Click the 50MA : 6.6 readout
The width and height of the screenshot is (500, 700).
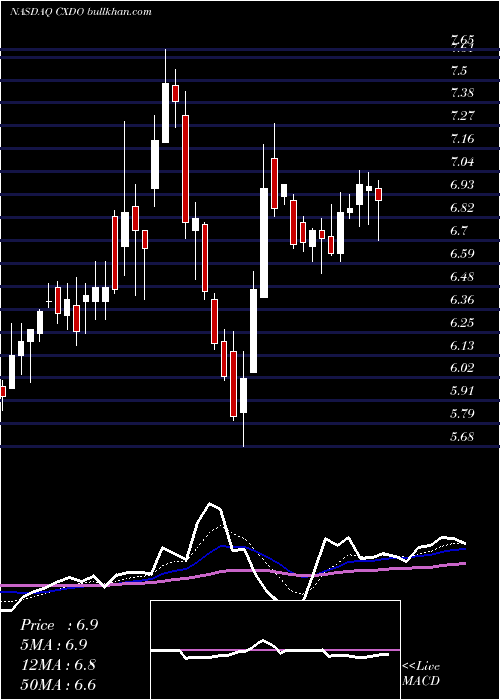[x=58, y=685]
